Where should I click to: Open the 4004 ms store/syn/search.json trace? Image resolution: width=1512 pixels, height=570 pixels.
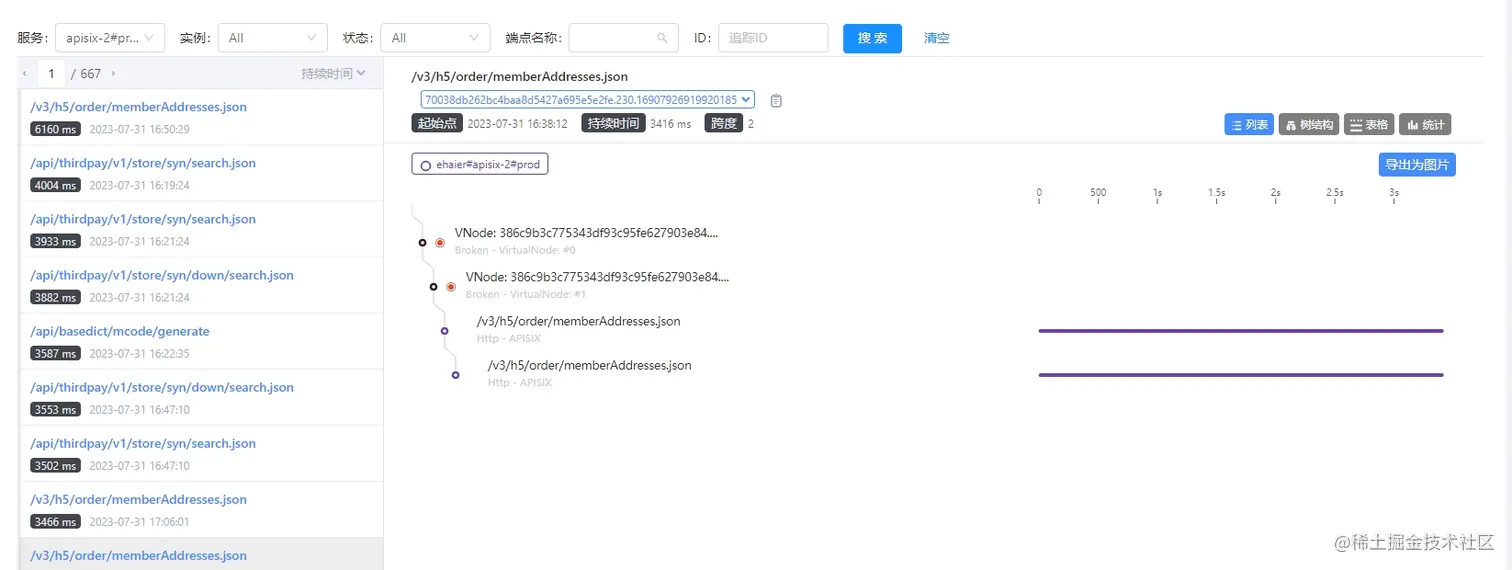click(201, 174)
